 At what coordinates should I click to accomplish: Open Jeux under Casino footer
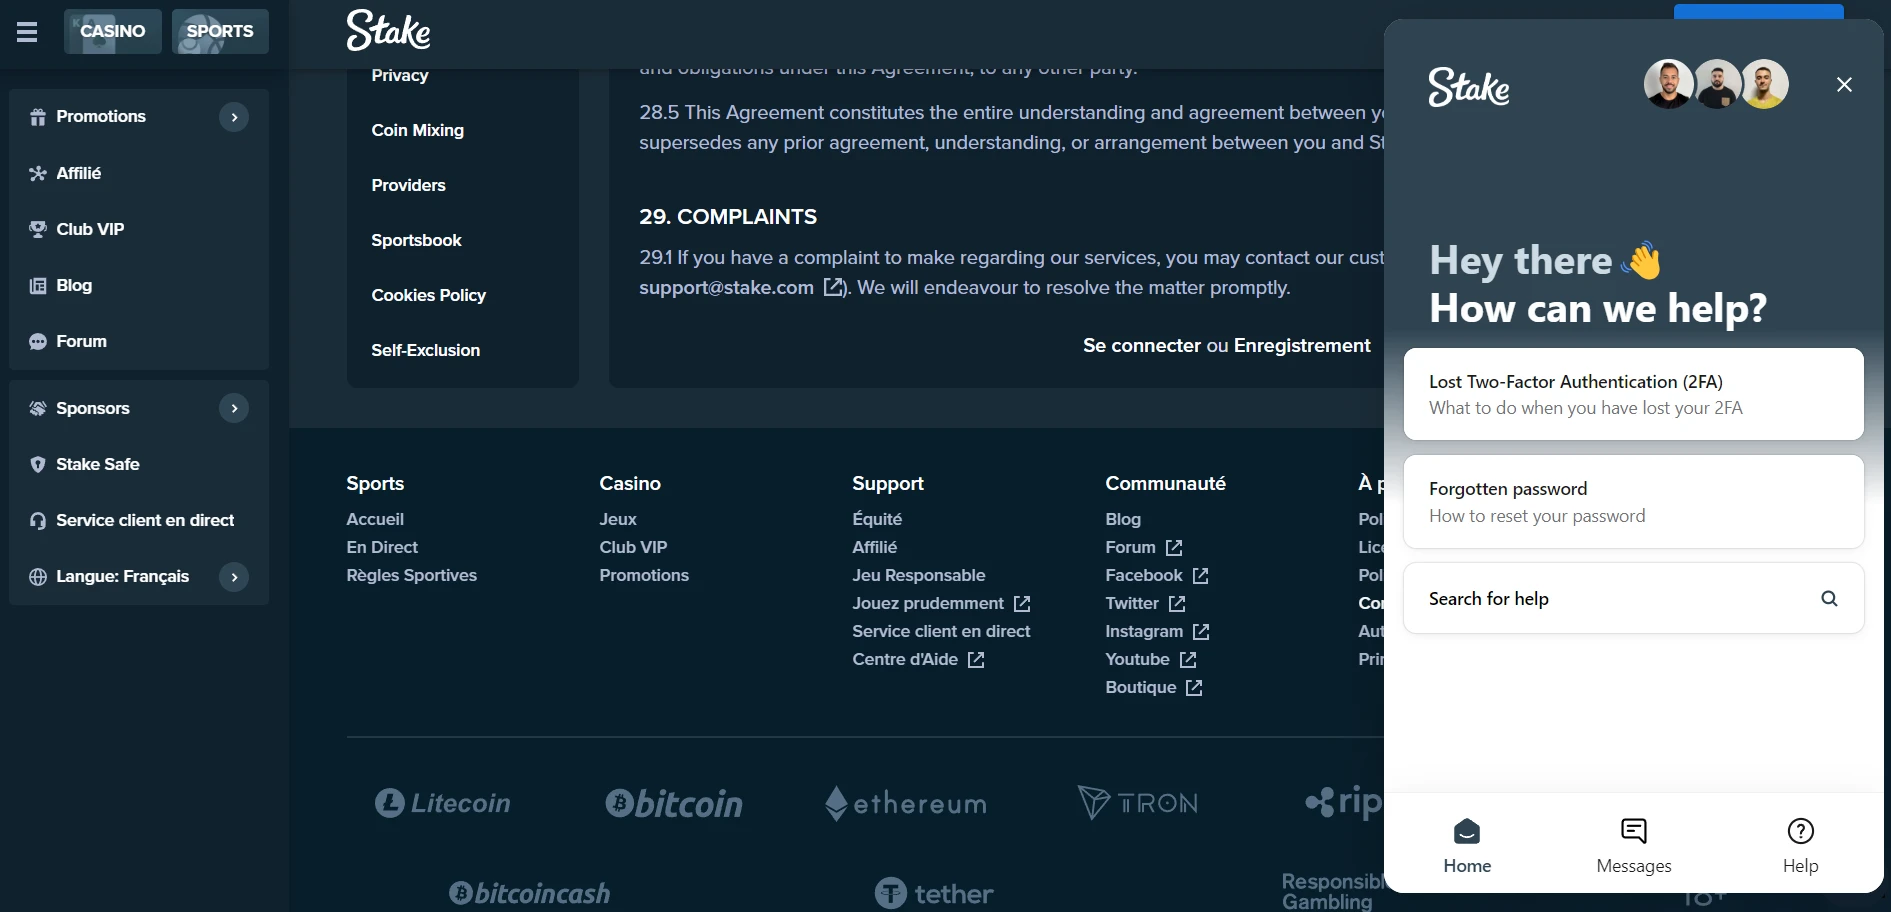click(618, 519)
